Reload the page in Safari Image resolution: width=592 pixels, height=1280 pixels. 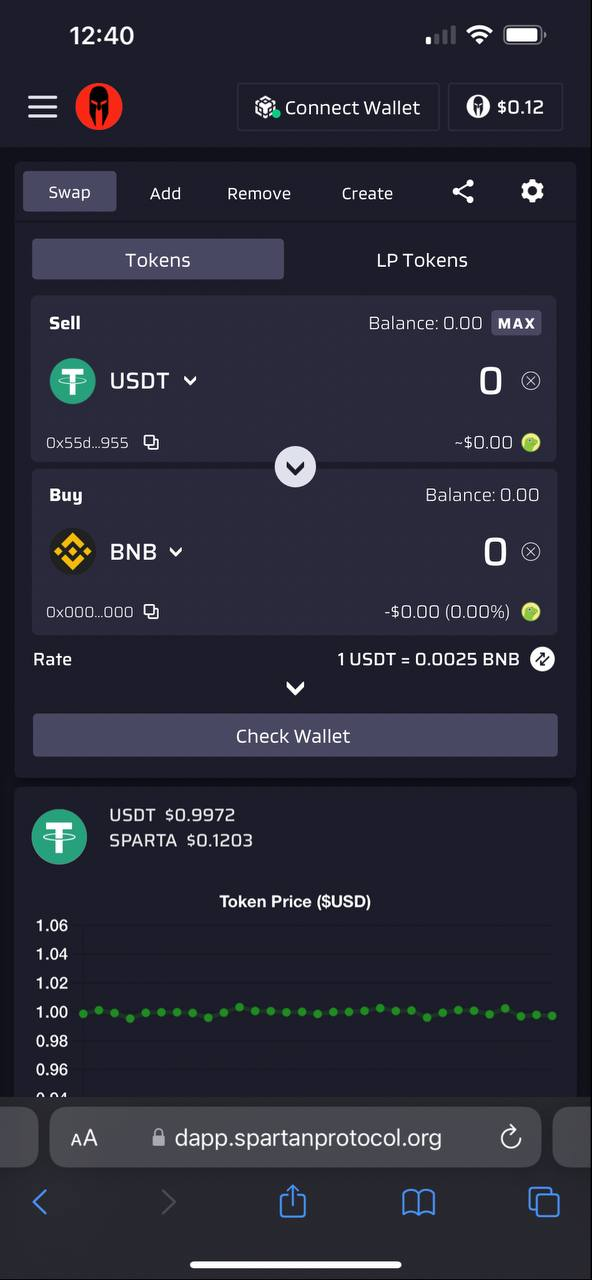[x=510, y=1137]
